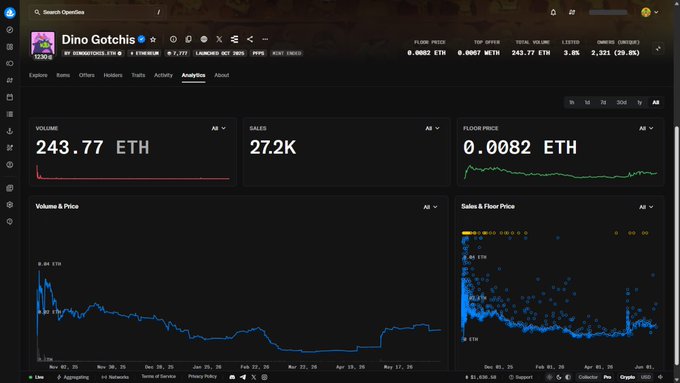Go to the About tab
The height and width of the screenshot is (383, 680).
click(x=222, y=75)
